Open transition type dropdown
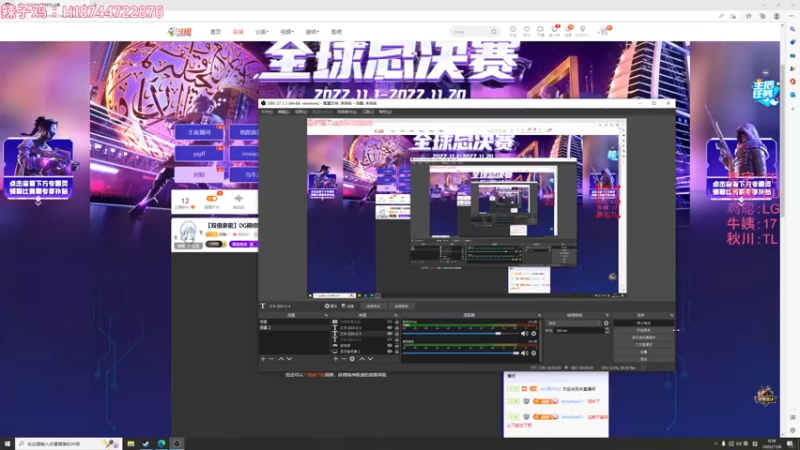This screenshot has width=800, height=450. pyautogui.click(x=574, y=323)
